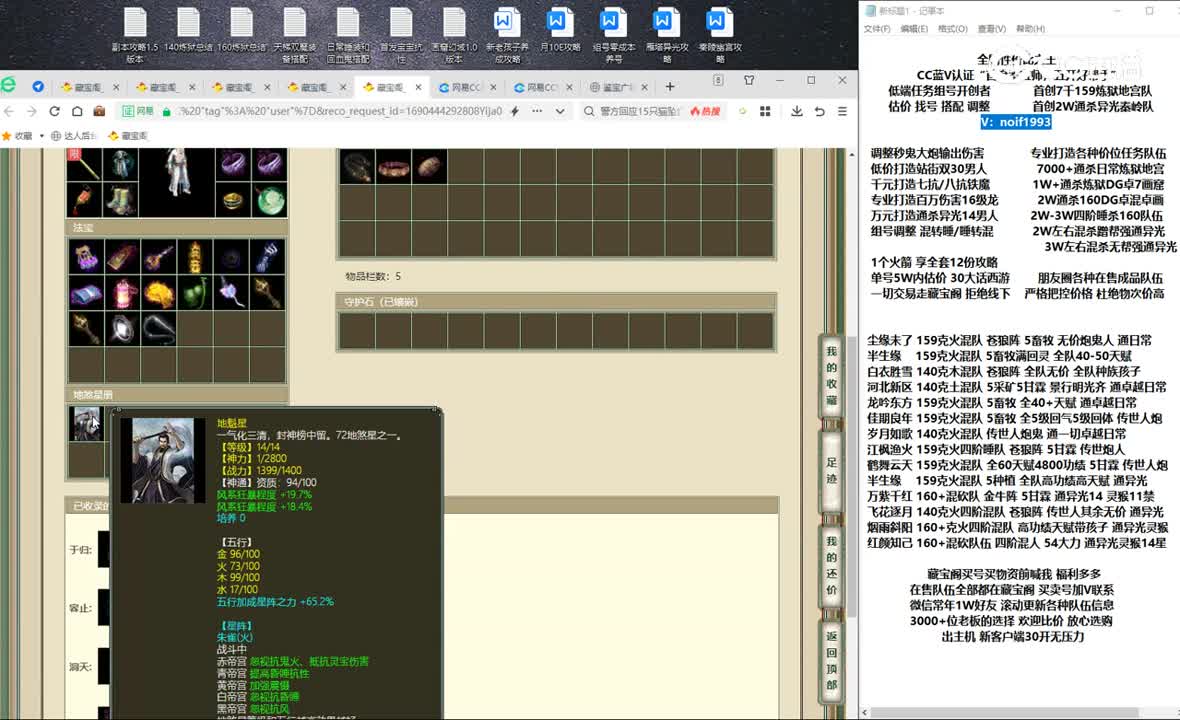Click the 物品栏数: 5 label
Screen dimensions: 1180x720
373,276
